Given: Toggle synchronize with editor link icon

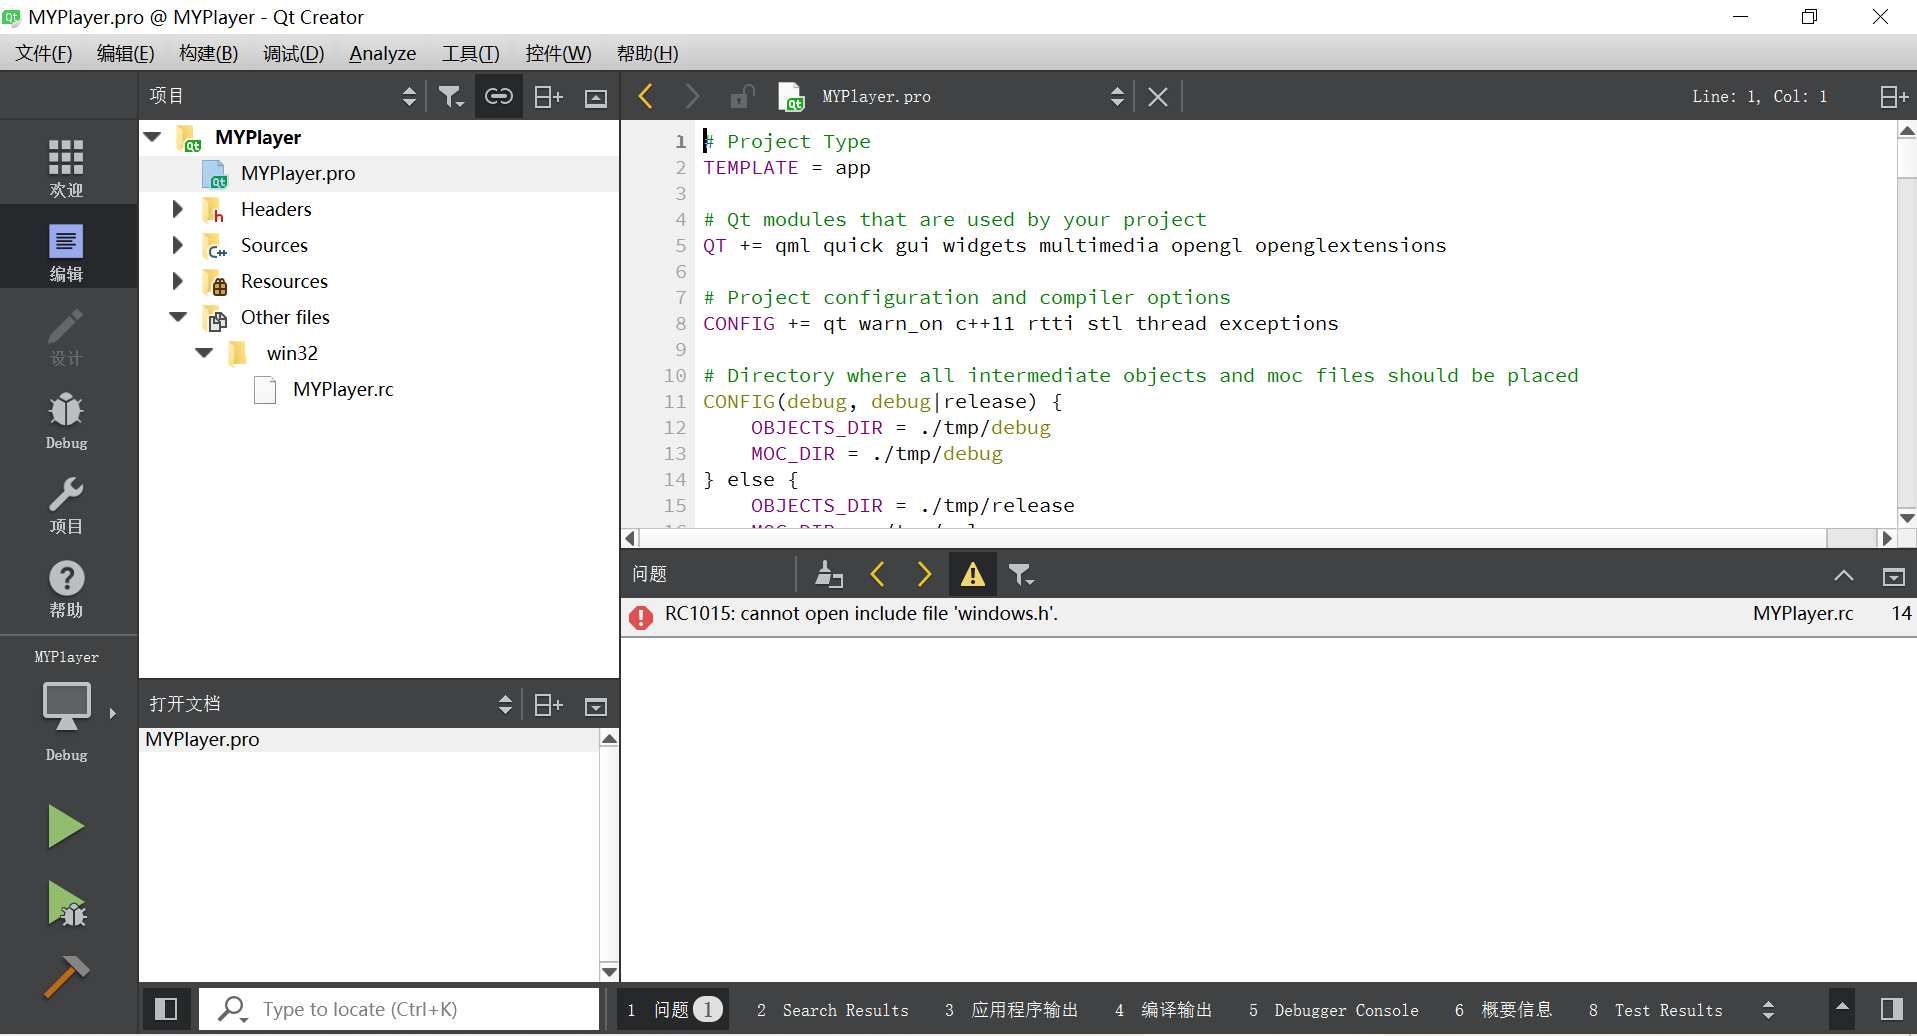Looking at the screenshot, I should pyautogui.click(x=499, y=96).
